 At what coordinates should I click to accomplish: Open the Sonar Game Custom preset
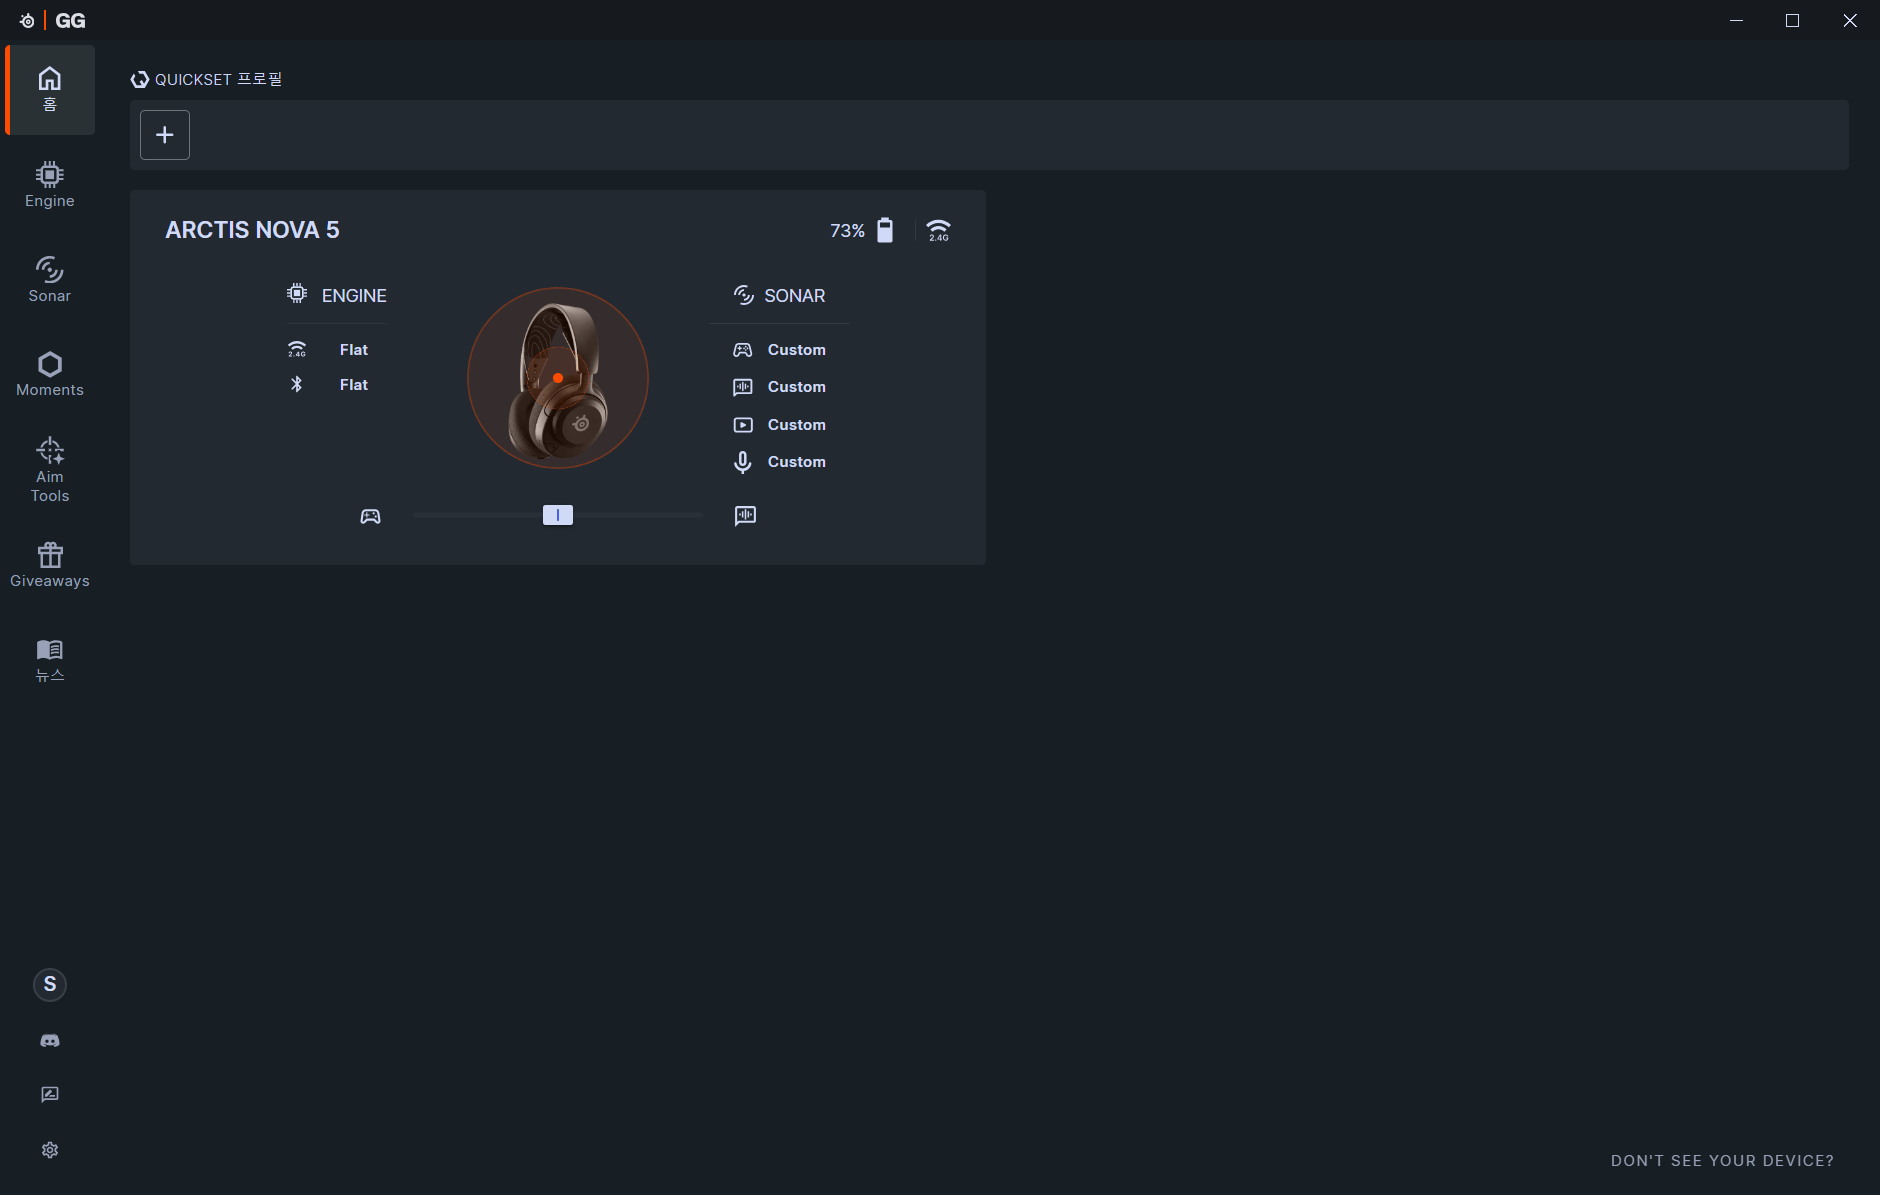point(797,350)
